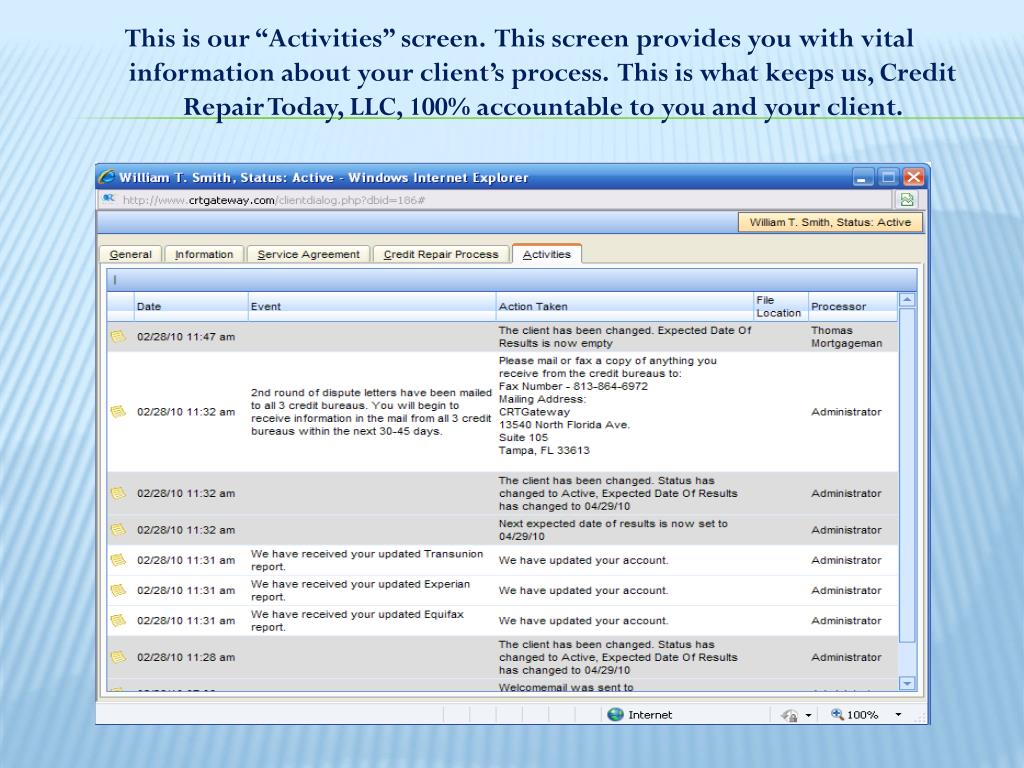Click note icon for Equifax report row
Image resolution: width=1024 pixels, height=768 pixels.
coord(118,620)
